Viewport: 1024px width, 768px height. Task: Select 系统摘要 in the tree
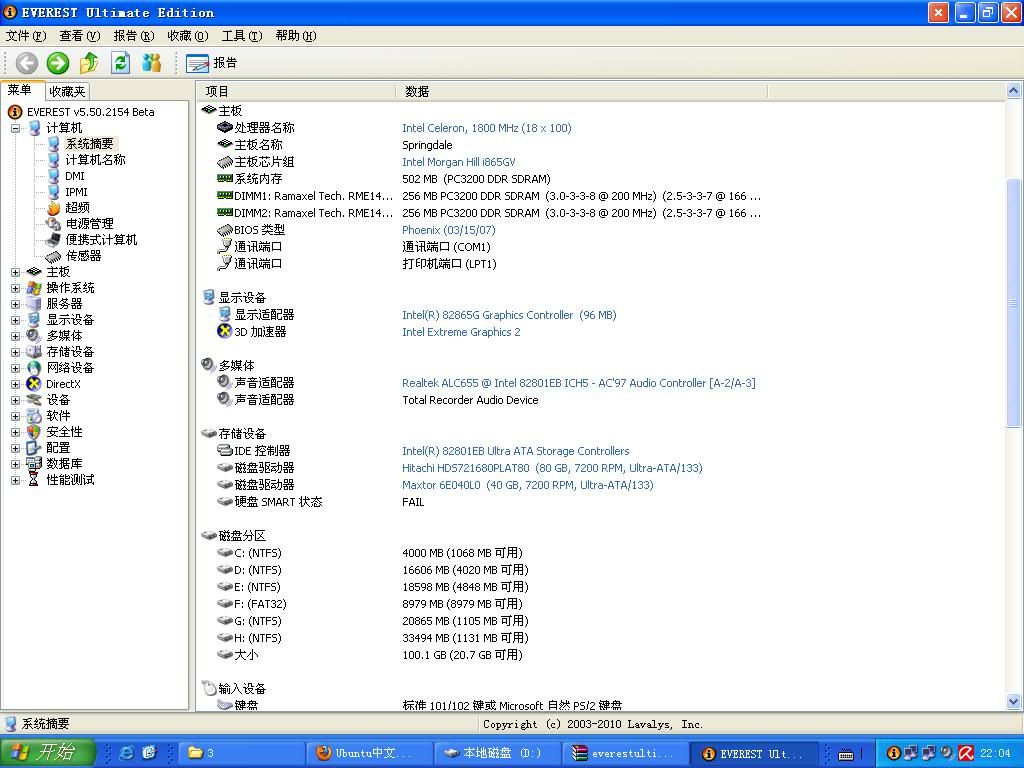click(x=89, y=144)
